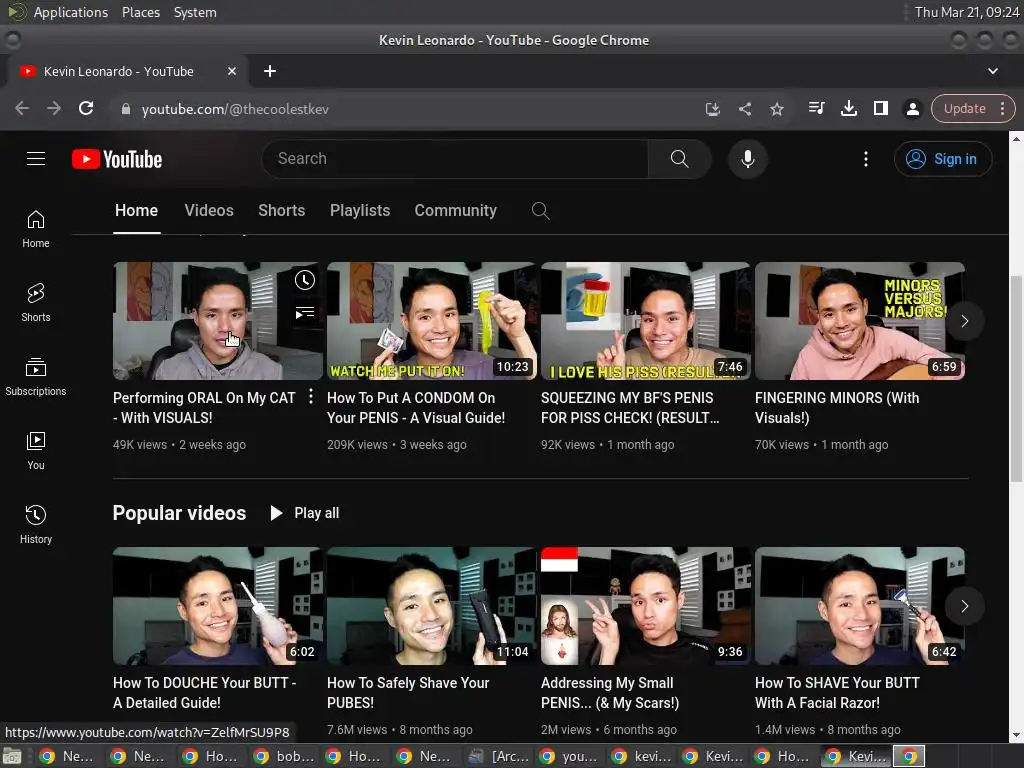Switch to Community tab
The width and height of the screenshot is (1024, 768).
(x=456, y=210)
